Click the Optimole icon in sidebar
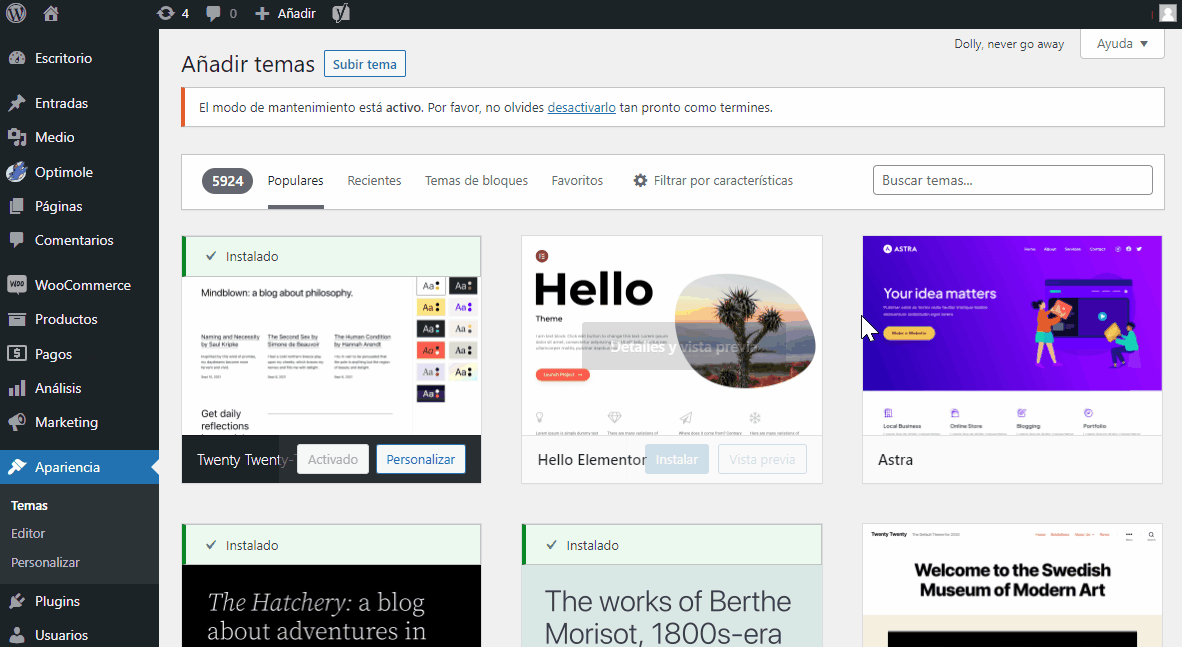1182x647 pixels. click(x=17, y=172)
